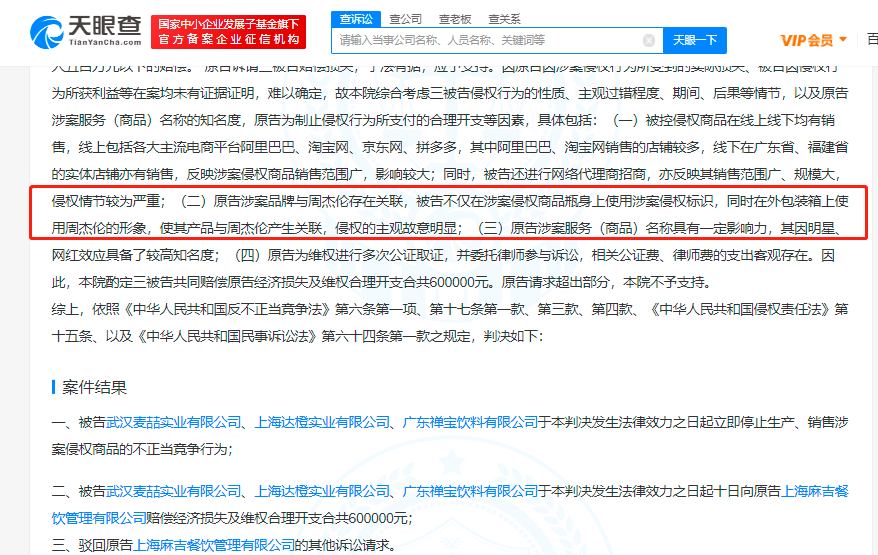This screenshot has height=555, width=878.
Task: Click the text 网红效应具备了较高知名度
Action: pyautogui.click(x=132, y=255)
